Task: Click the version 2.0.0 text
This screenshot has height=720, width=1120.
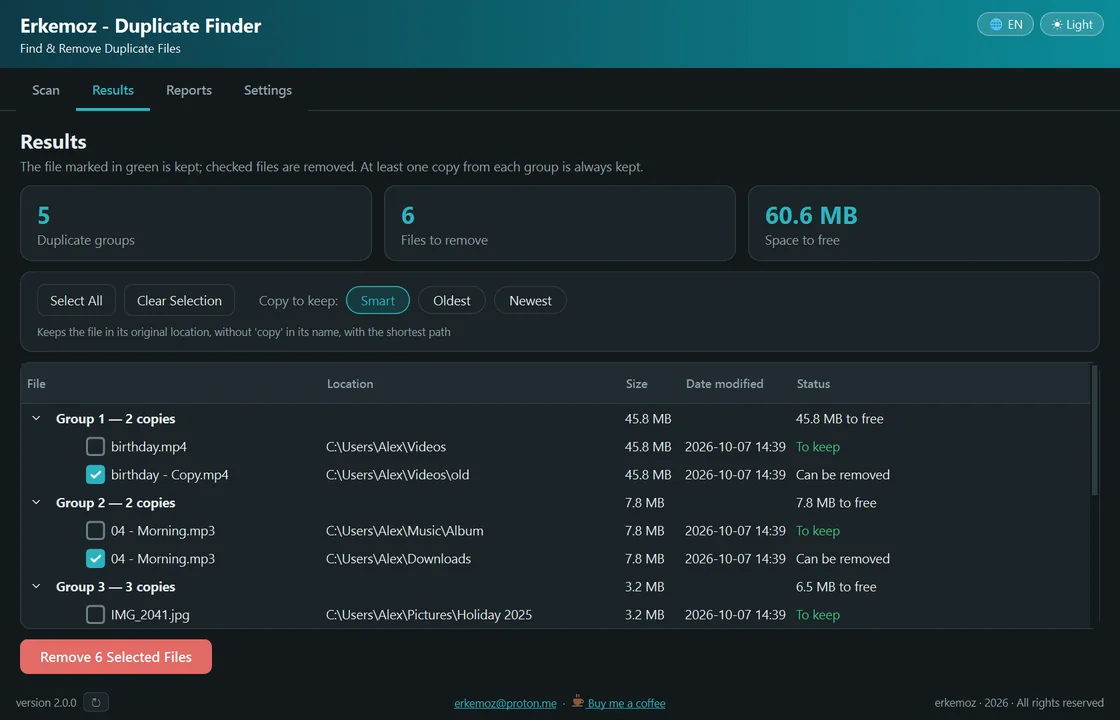Action: [x=46, y=703]
